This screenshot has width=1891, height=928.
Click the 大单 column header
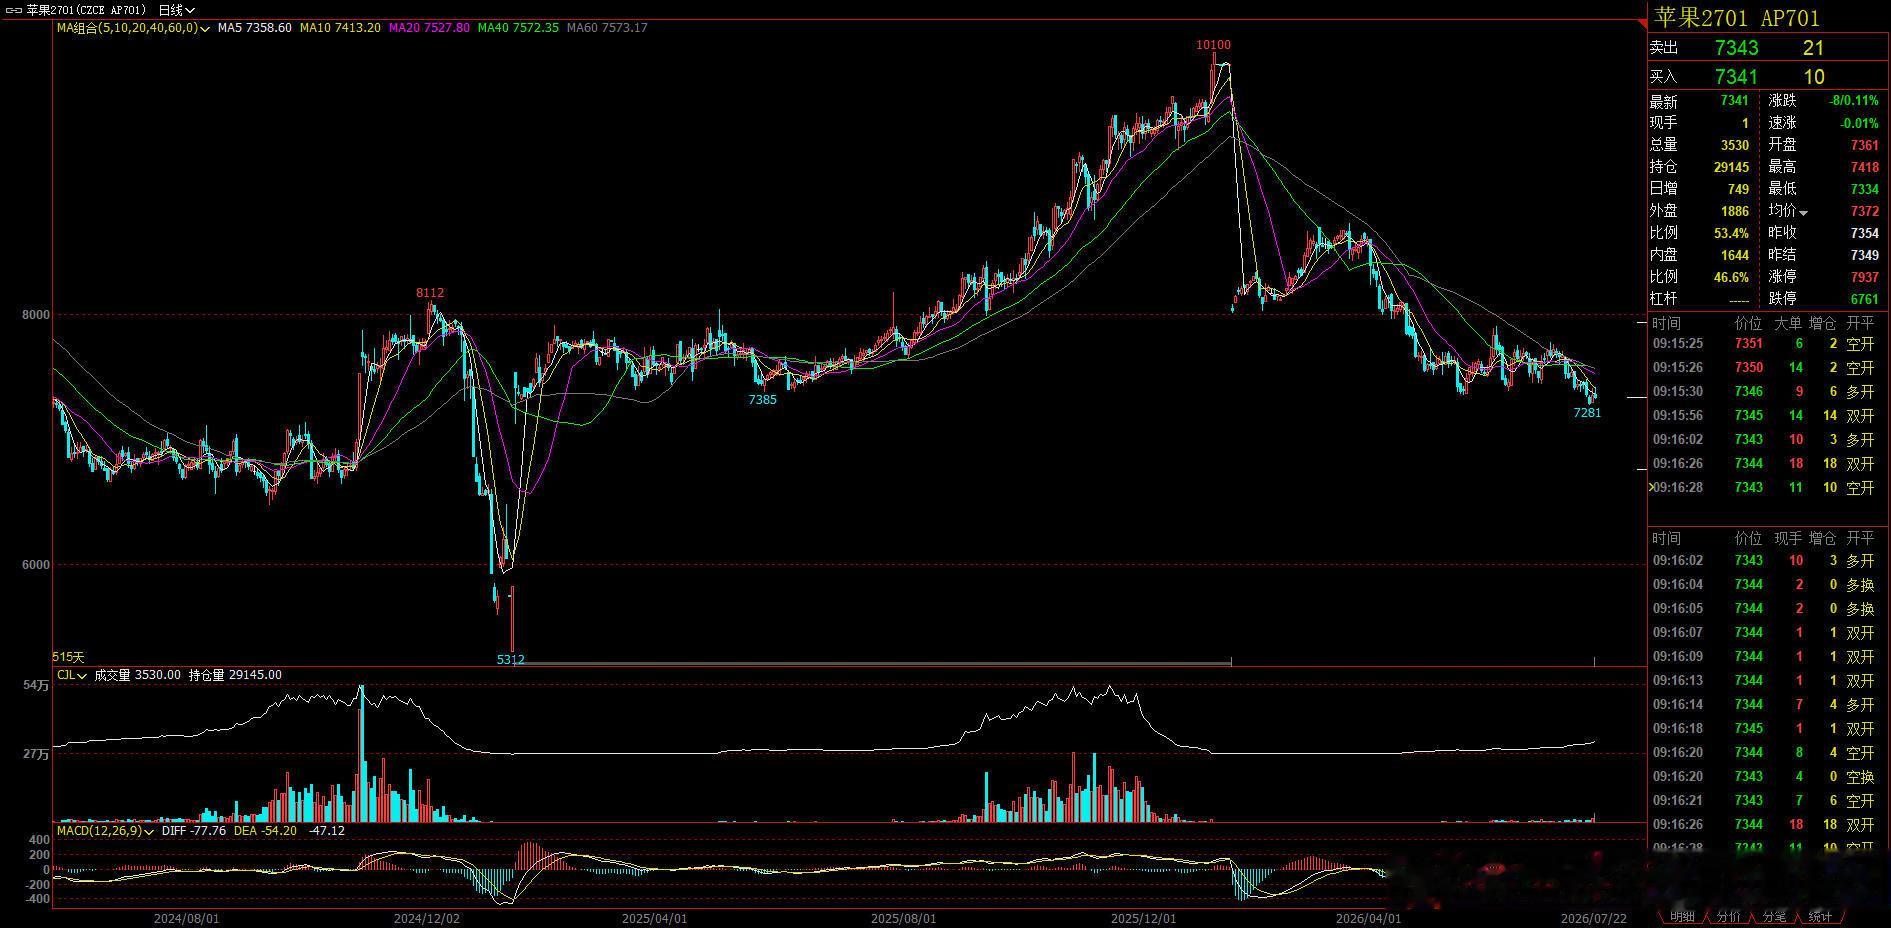click(1788, 323)
